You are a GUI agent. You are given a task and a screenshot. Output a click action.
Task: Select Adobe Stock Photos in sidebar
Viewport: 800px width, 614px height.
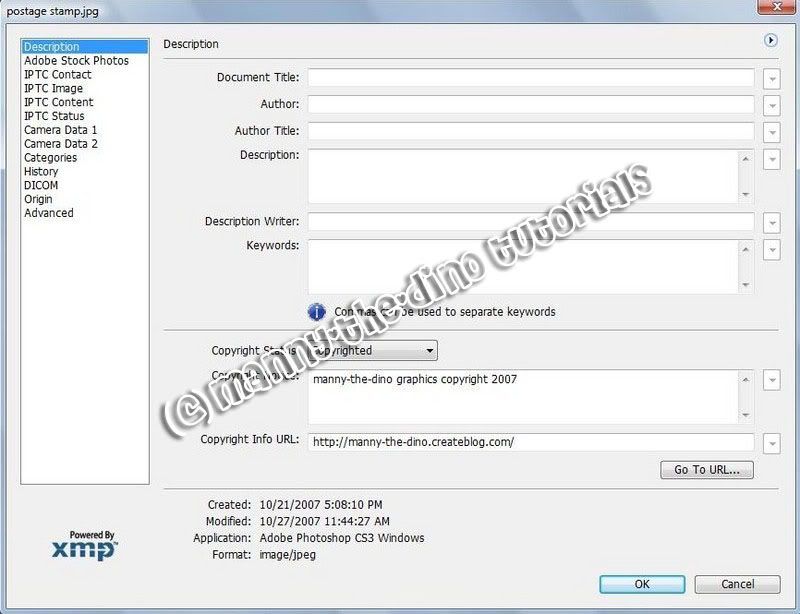[x=76, y=61]
